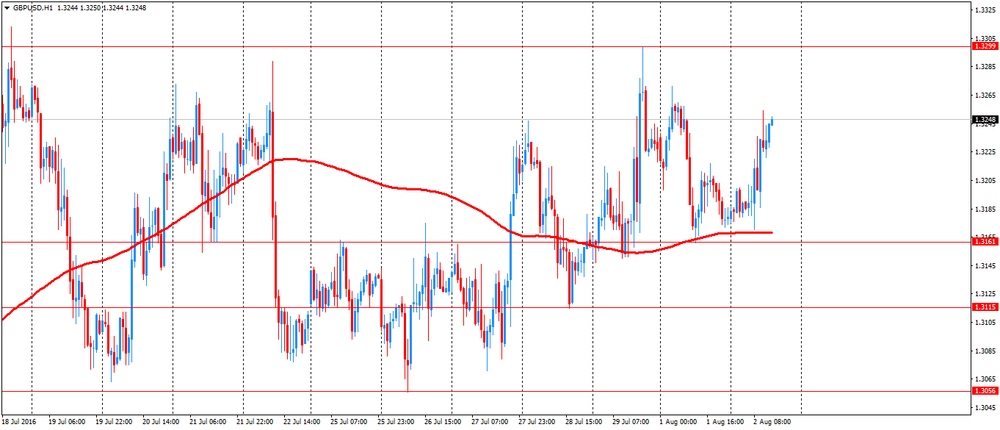Click the 21 Jul 22:00 time label
1000x430 pixels.
[x=255, y=422]
